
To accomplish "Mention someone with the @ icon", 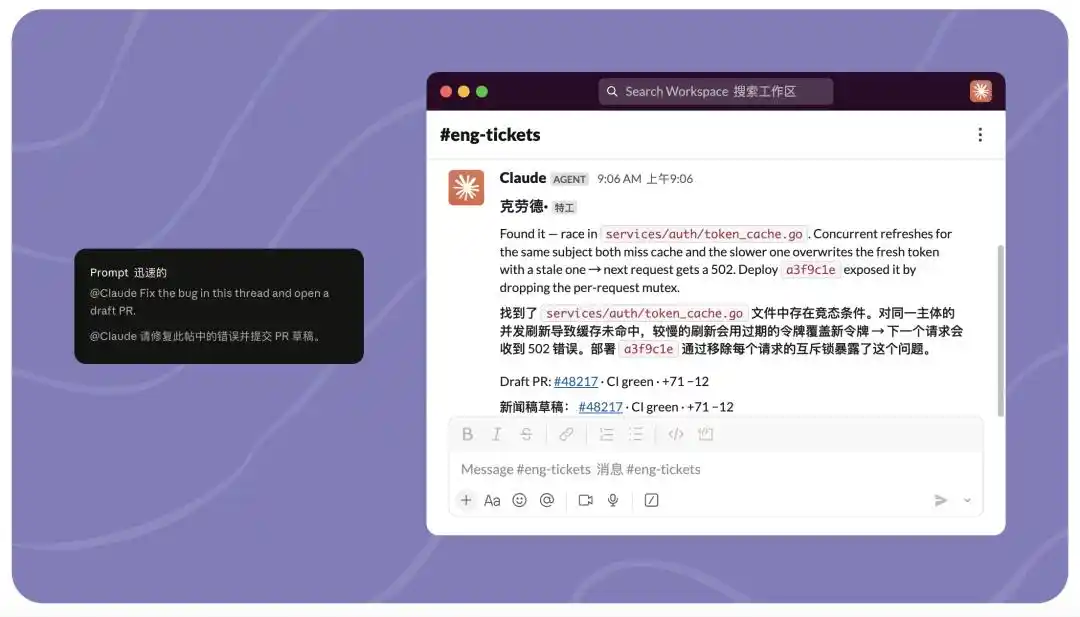I will (547, 500).
